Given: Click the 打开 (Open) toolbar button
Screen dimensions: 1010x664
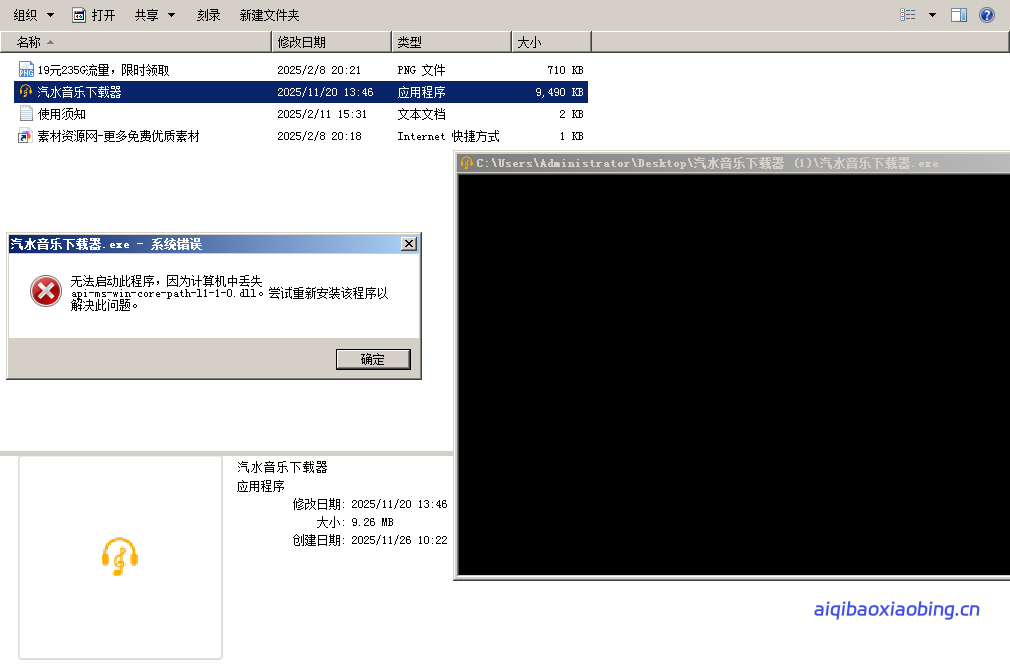Looking at the screenshot, I should [x=94, y=15].
